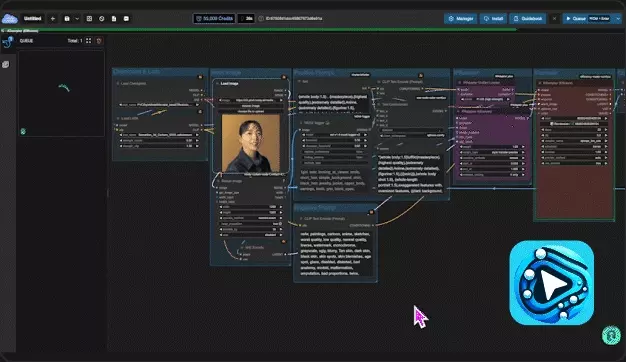Edit the concatenated positive prompt text box

[410, 174]
